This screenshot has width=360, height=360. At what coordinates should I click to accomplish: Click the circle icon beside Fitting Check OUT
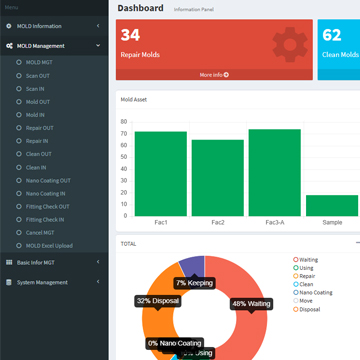[x=19, y=206]
